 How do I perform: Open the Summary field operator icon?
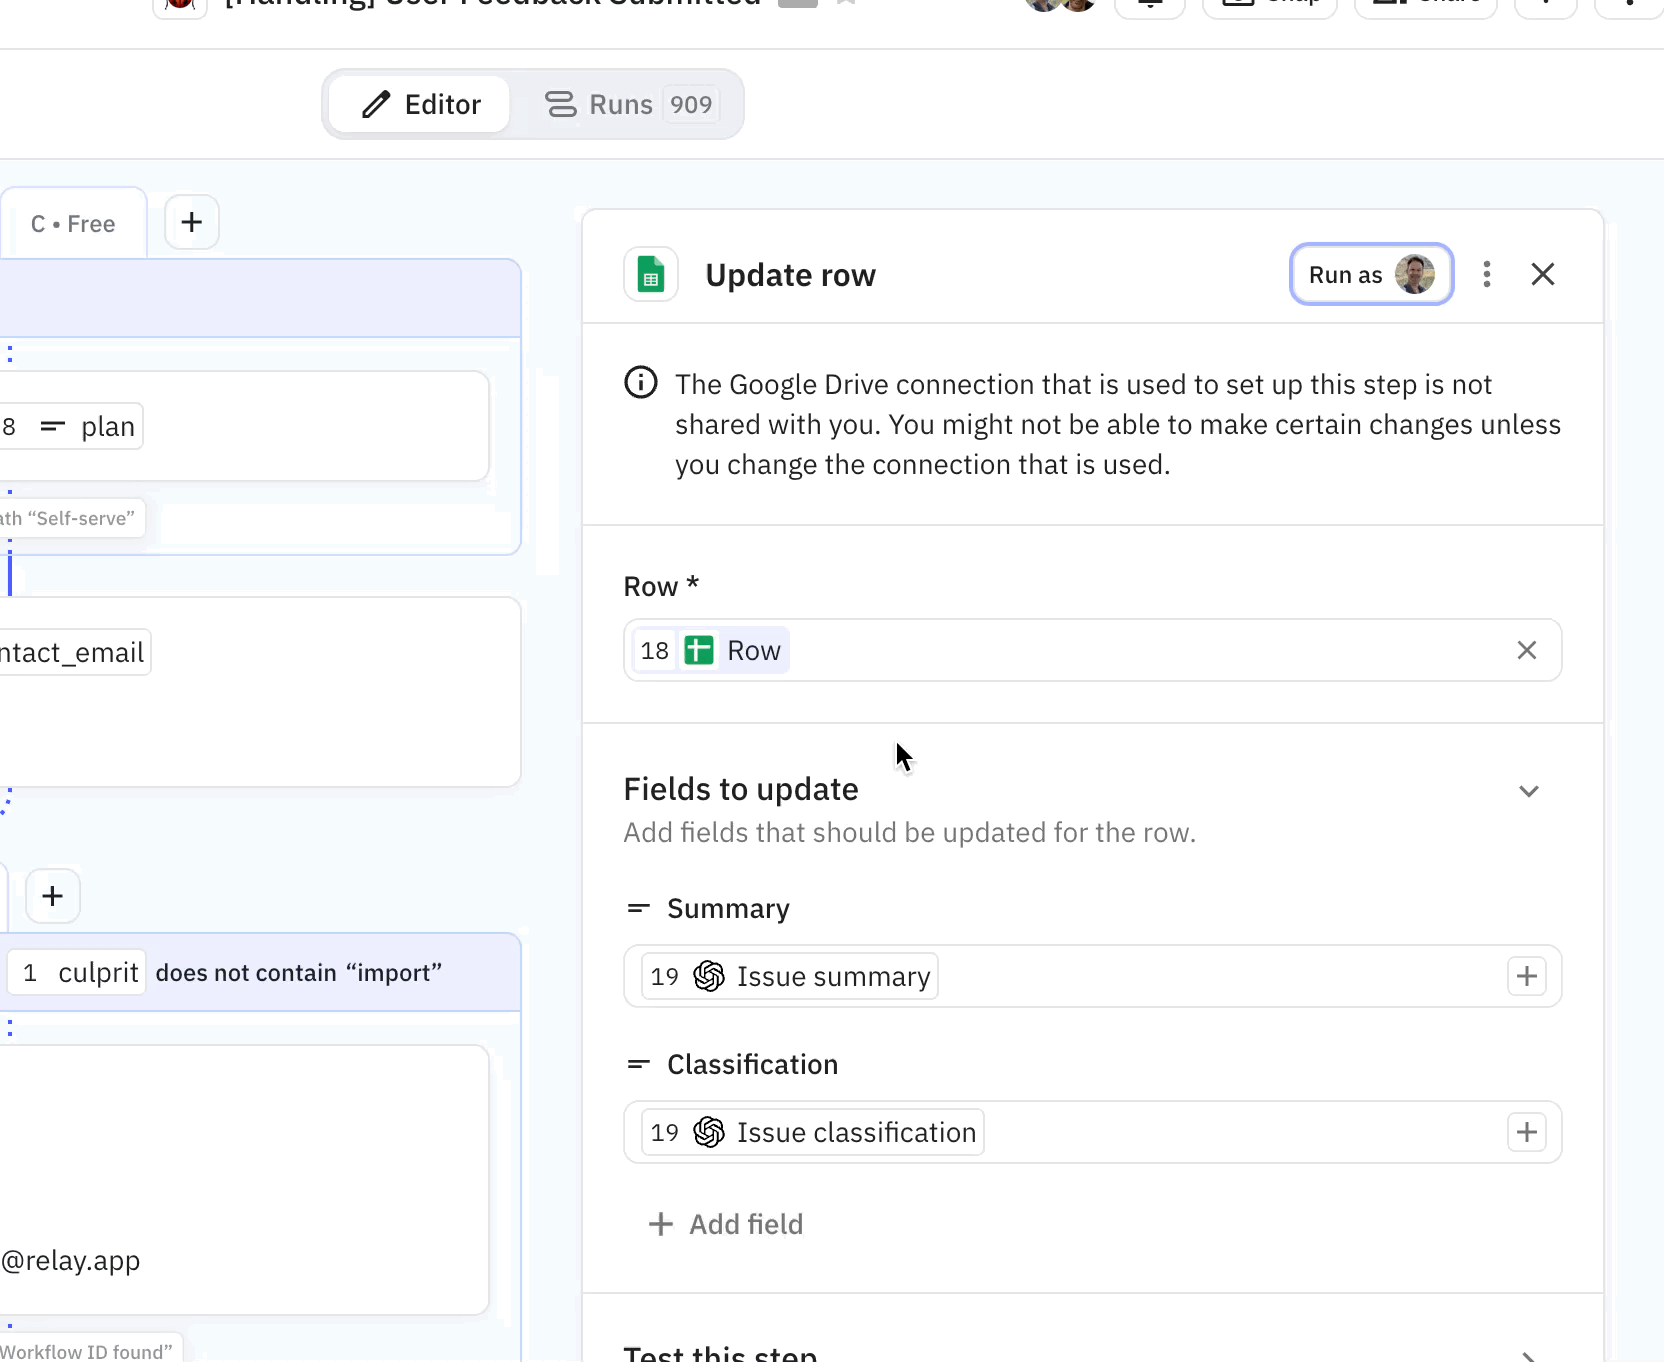pyautogui.click(x=638, y=908)
